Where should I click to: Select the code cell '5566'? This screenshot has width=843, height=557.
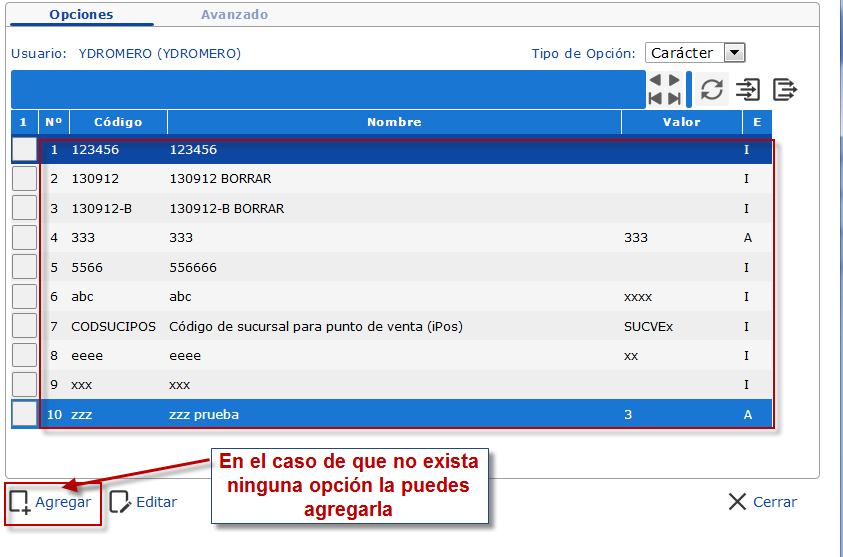tap(87, 267)
